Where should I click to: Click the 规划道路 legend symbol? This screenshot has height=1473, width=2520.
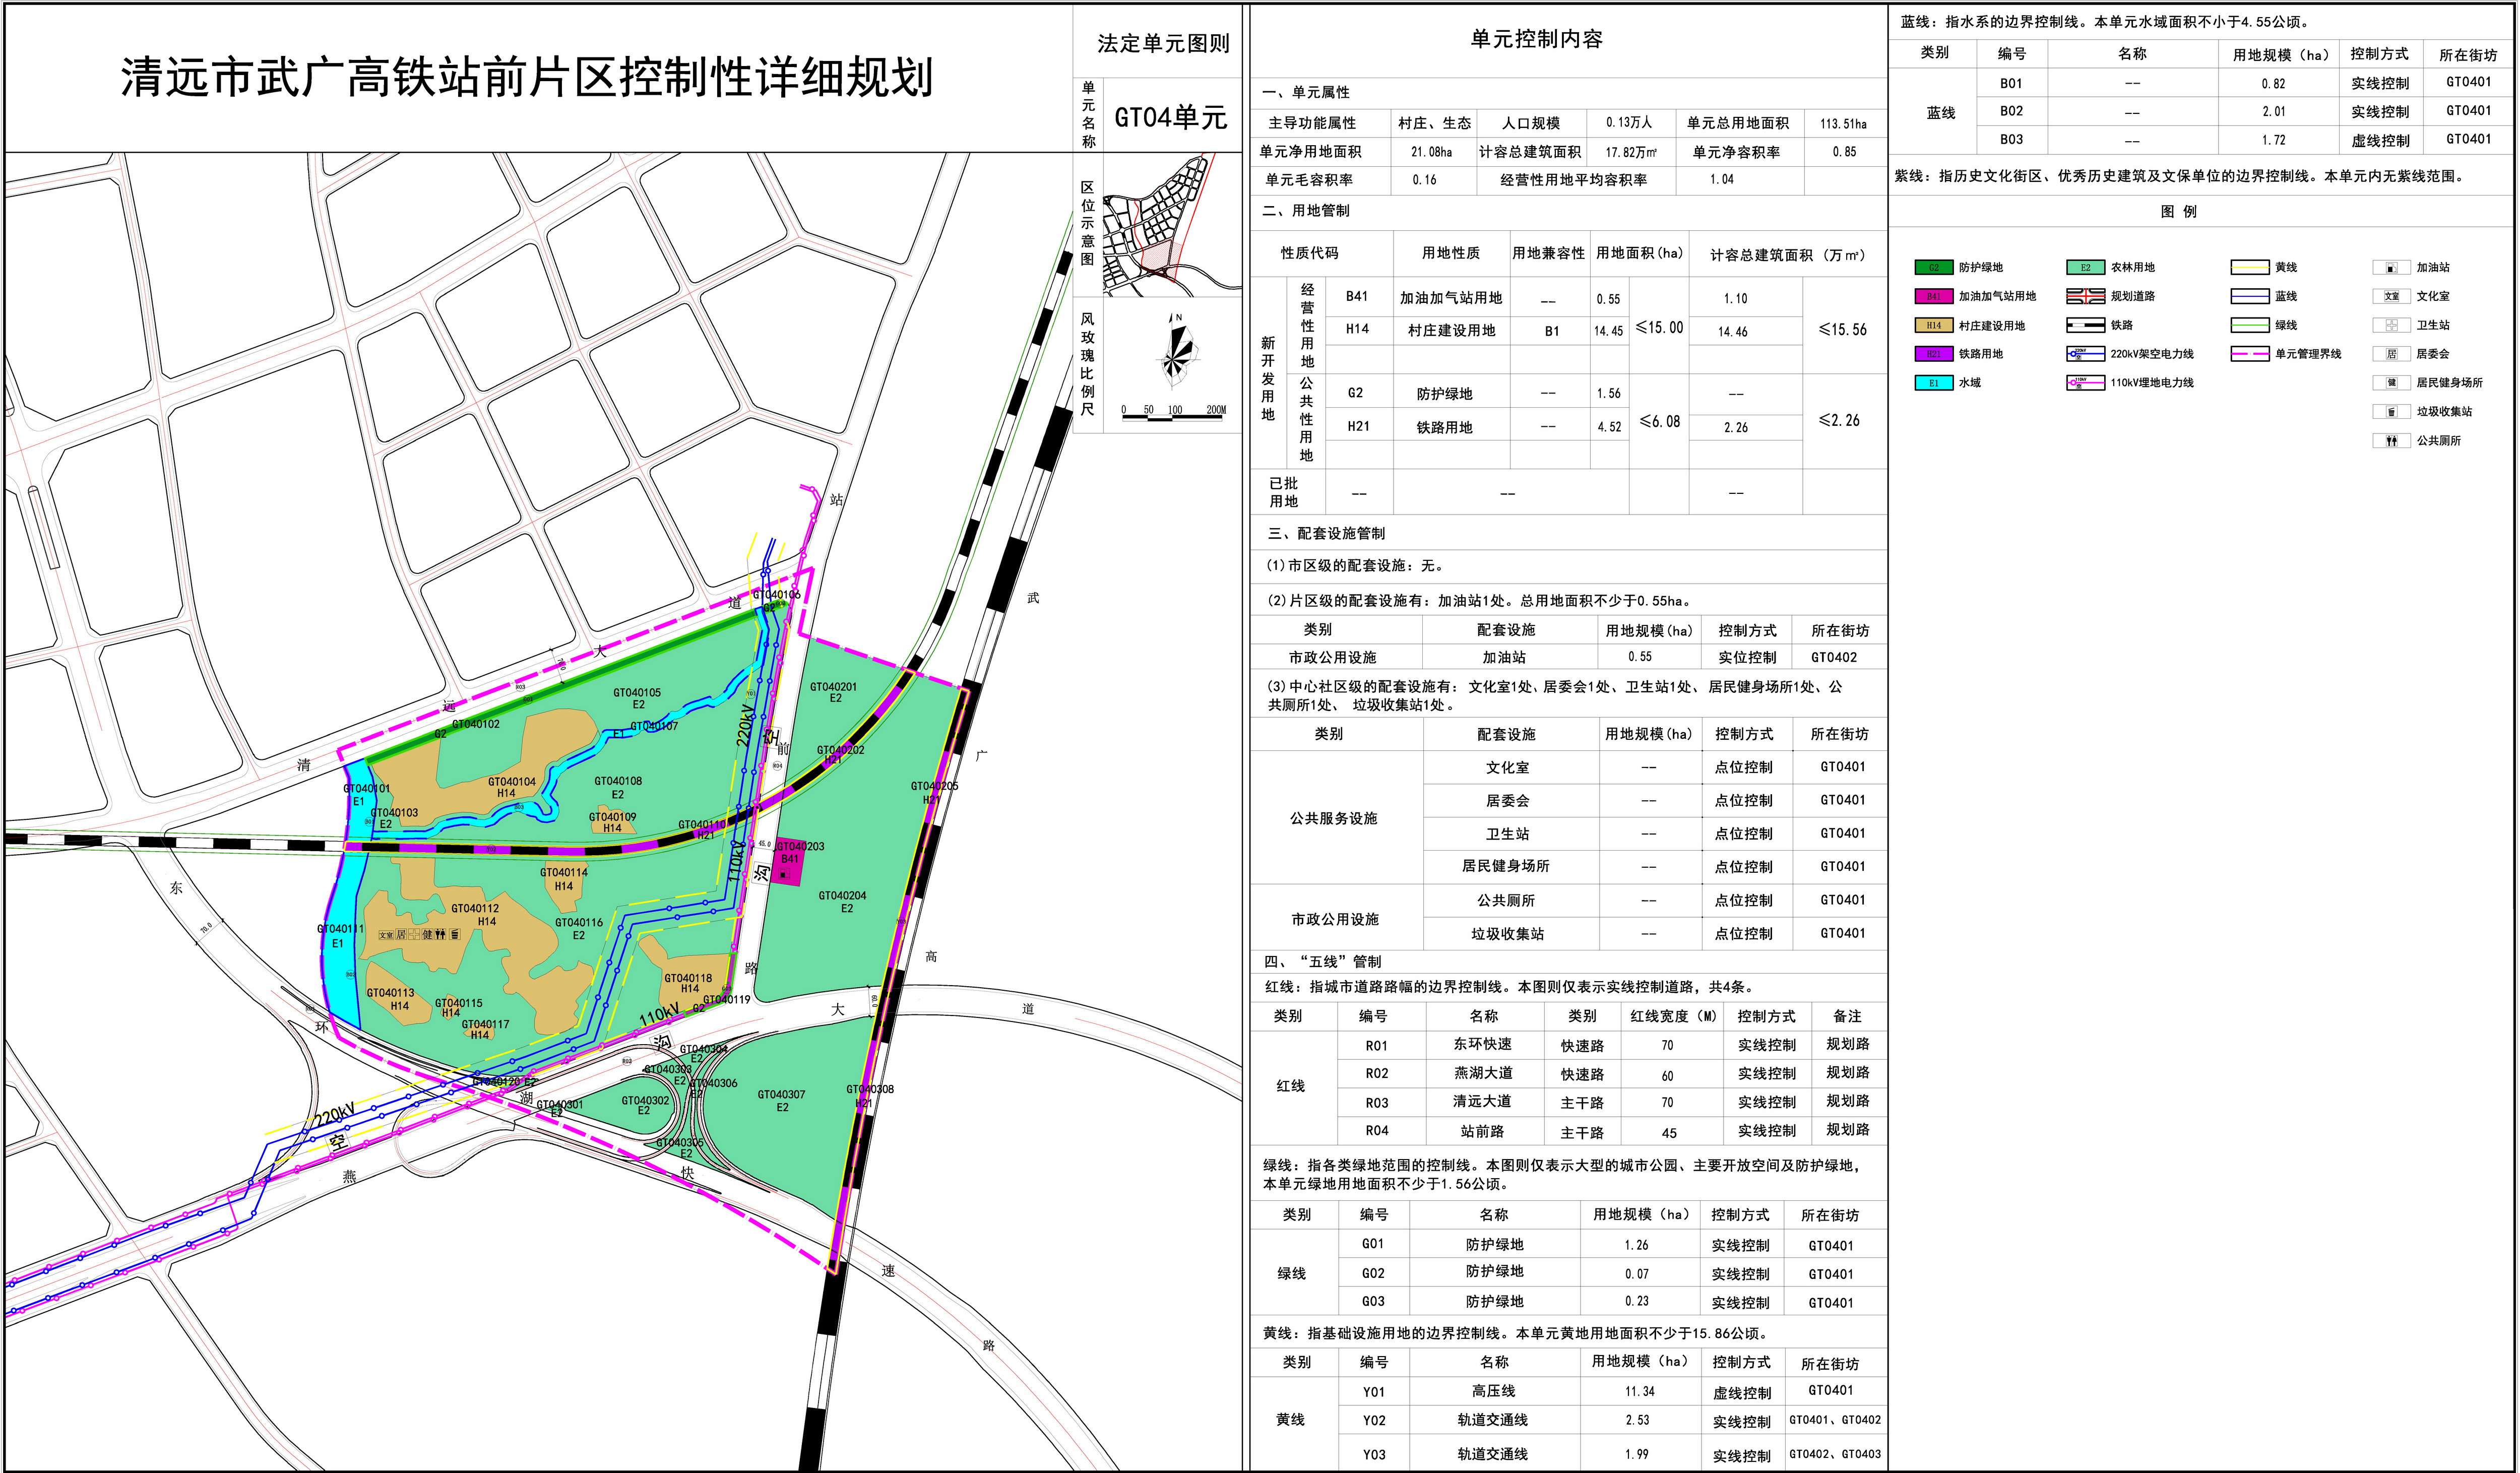pos(2085,297)
